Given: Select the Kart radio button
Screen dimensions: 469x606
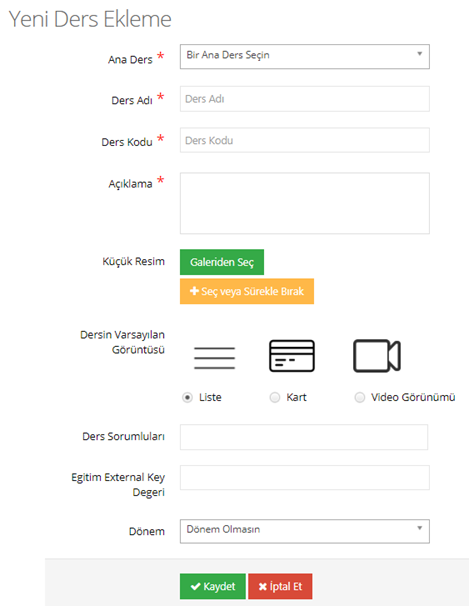Looking at the screenshot, I should pos(275,397).
